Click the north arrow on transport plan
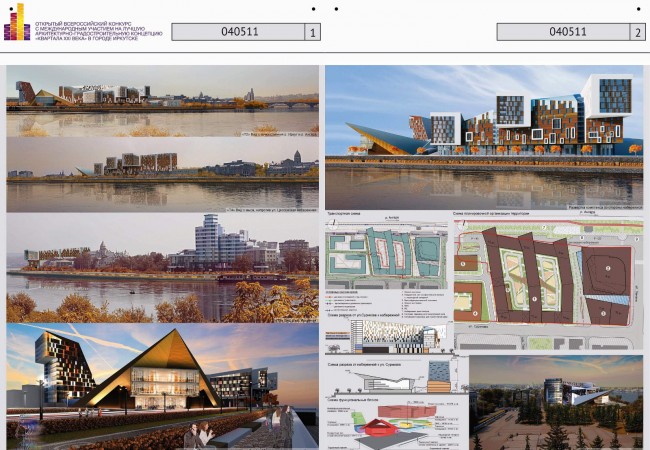This screenshot has height=450, width=650. click(332, 225)
